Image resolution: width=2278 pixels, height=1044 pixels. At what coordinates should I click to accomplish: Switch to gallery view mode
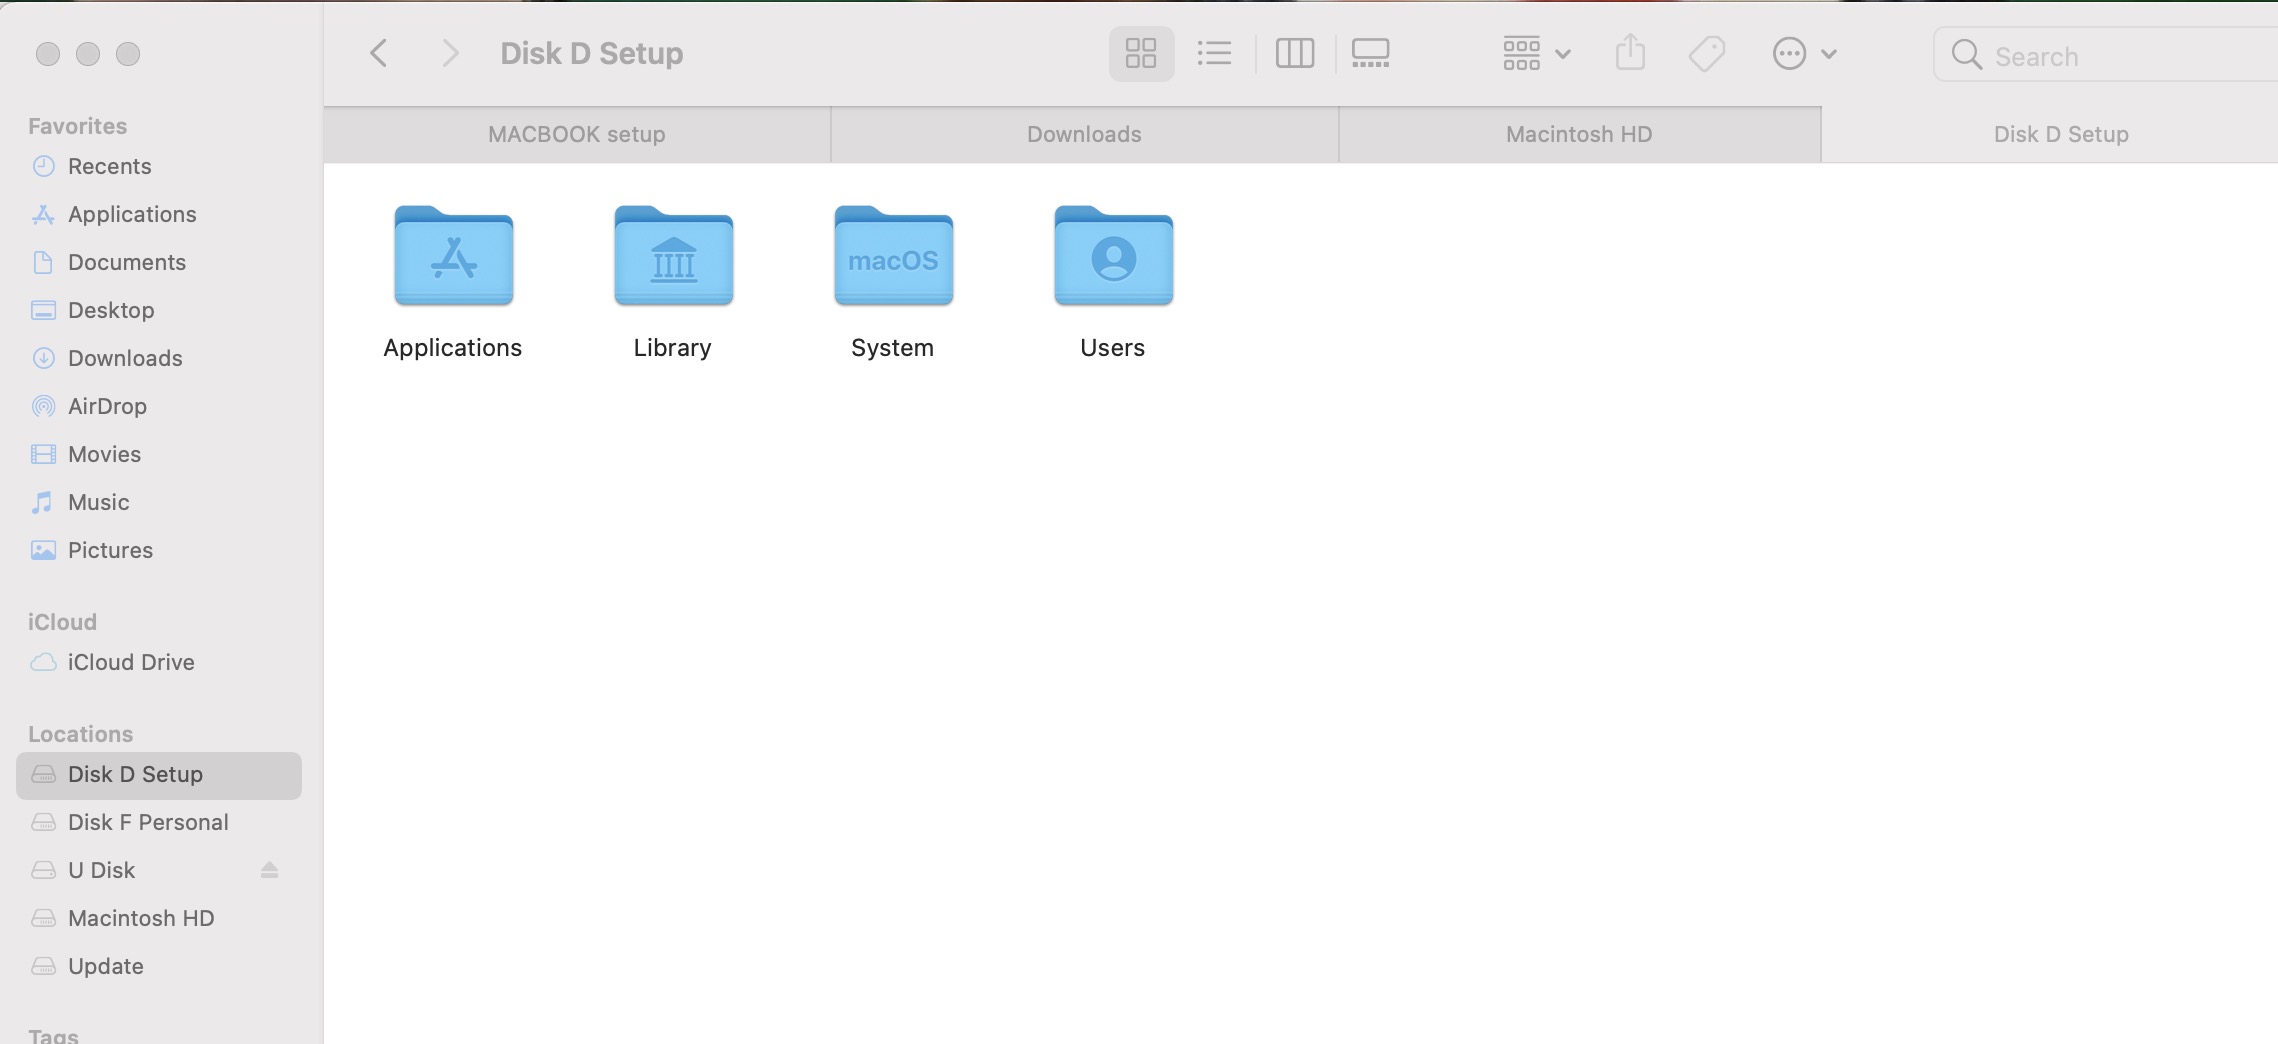coord(1370,53)
